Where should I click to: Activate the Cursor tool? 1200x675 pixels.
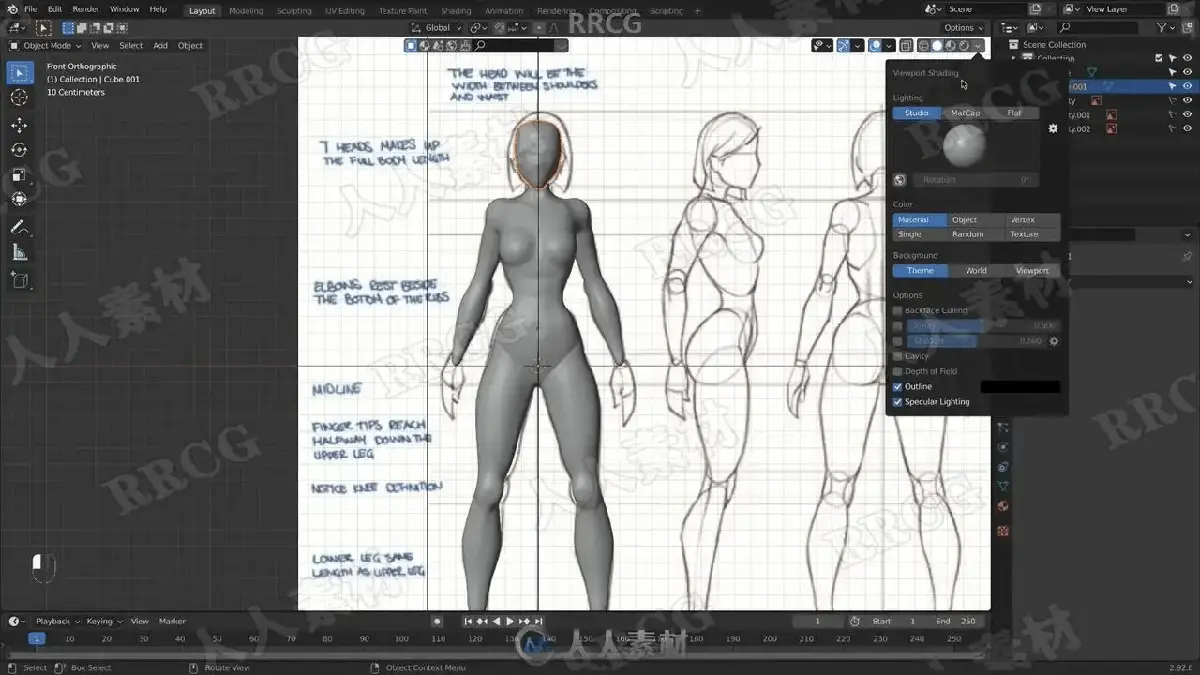point(19,98)
